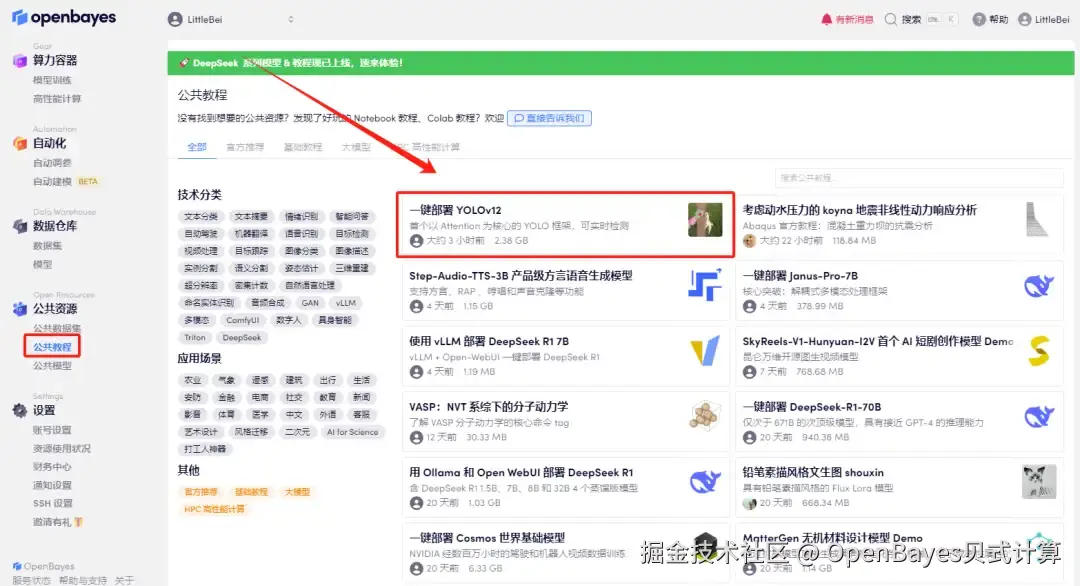This screenshot has height=586, width=1080.
Task: Open SSH 设置 in the sidebar
Action: point(53,503)
